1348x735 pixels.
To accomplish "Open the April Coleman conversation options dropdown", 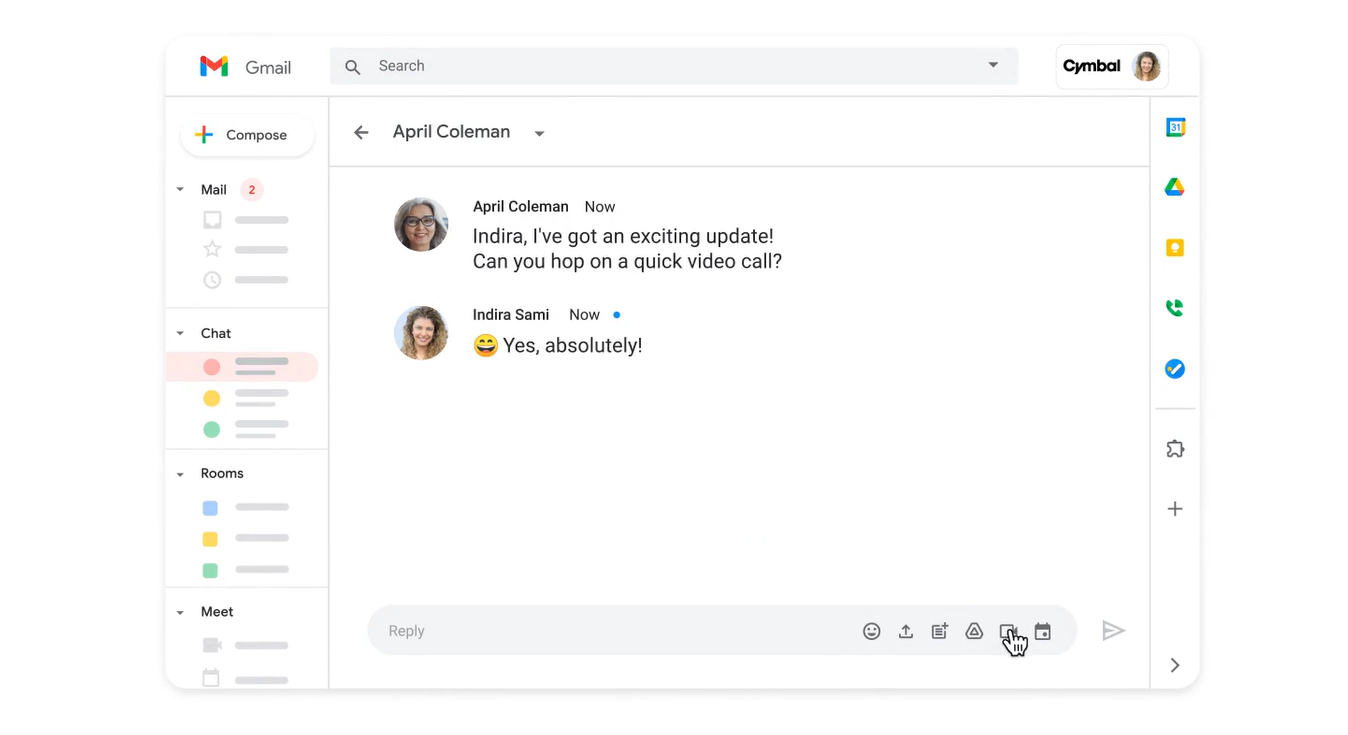I will (539, 132).
